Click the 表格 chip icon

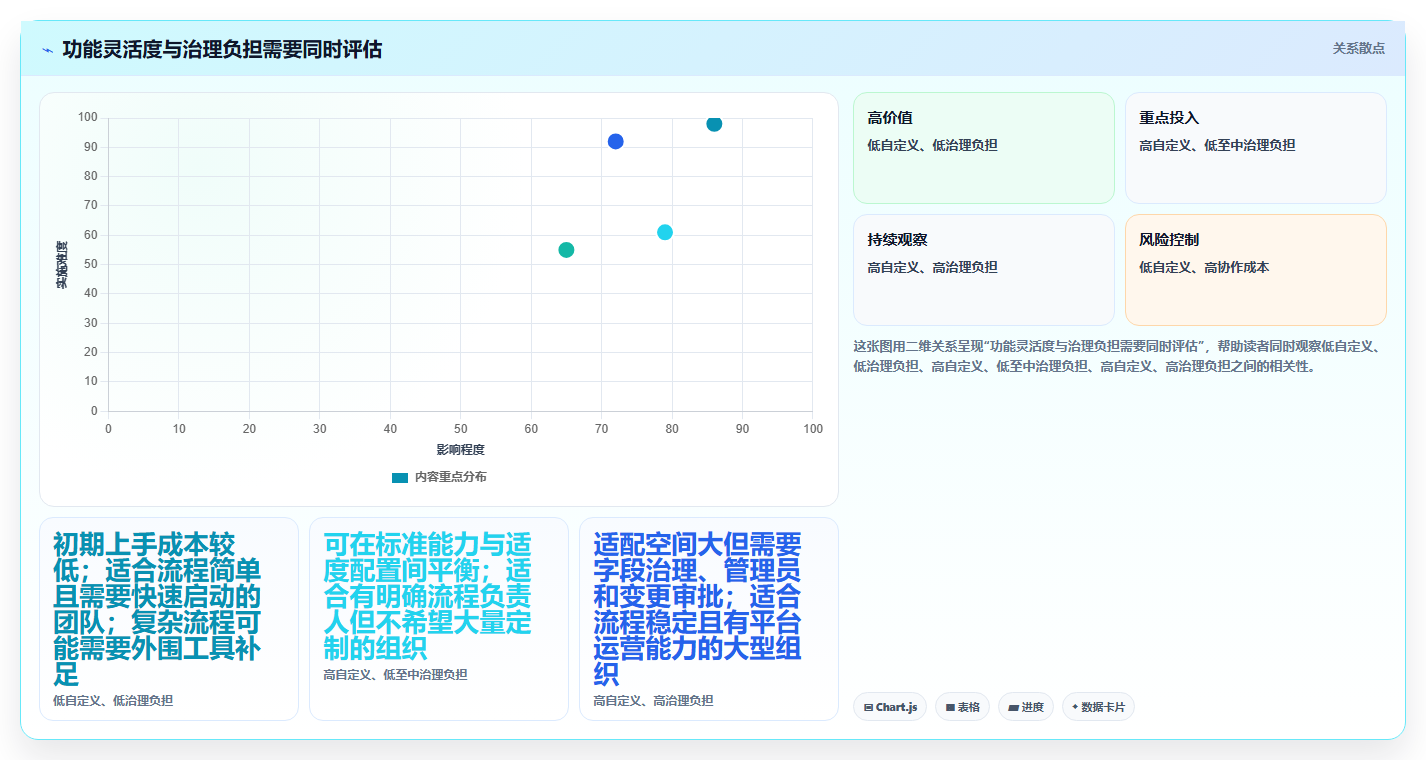(x=950, y=707)
